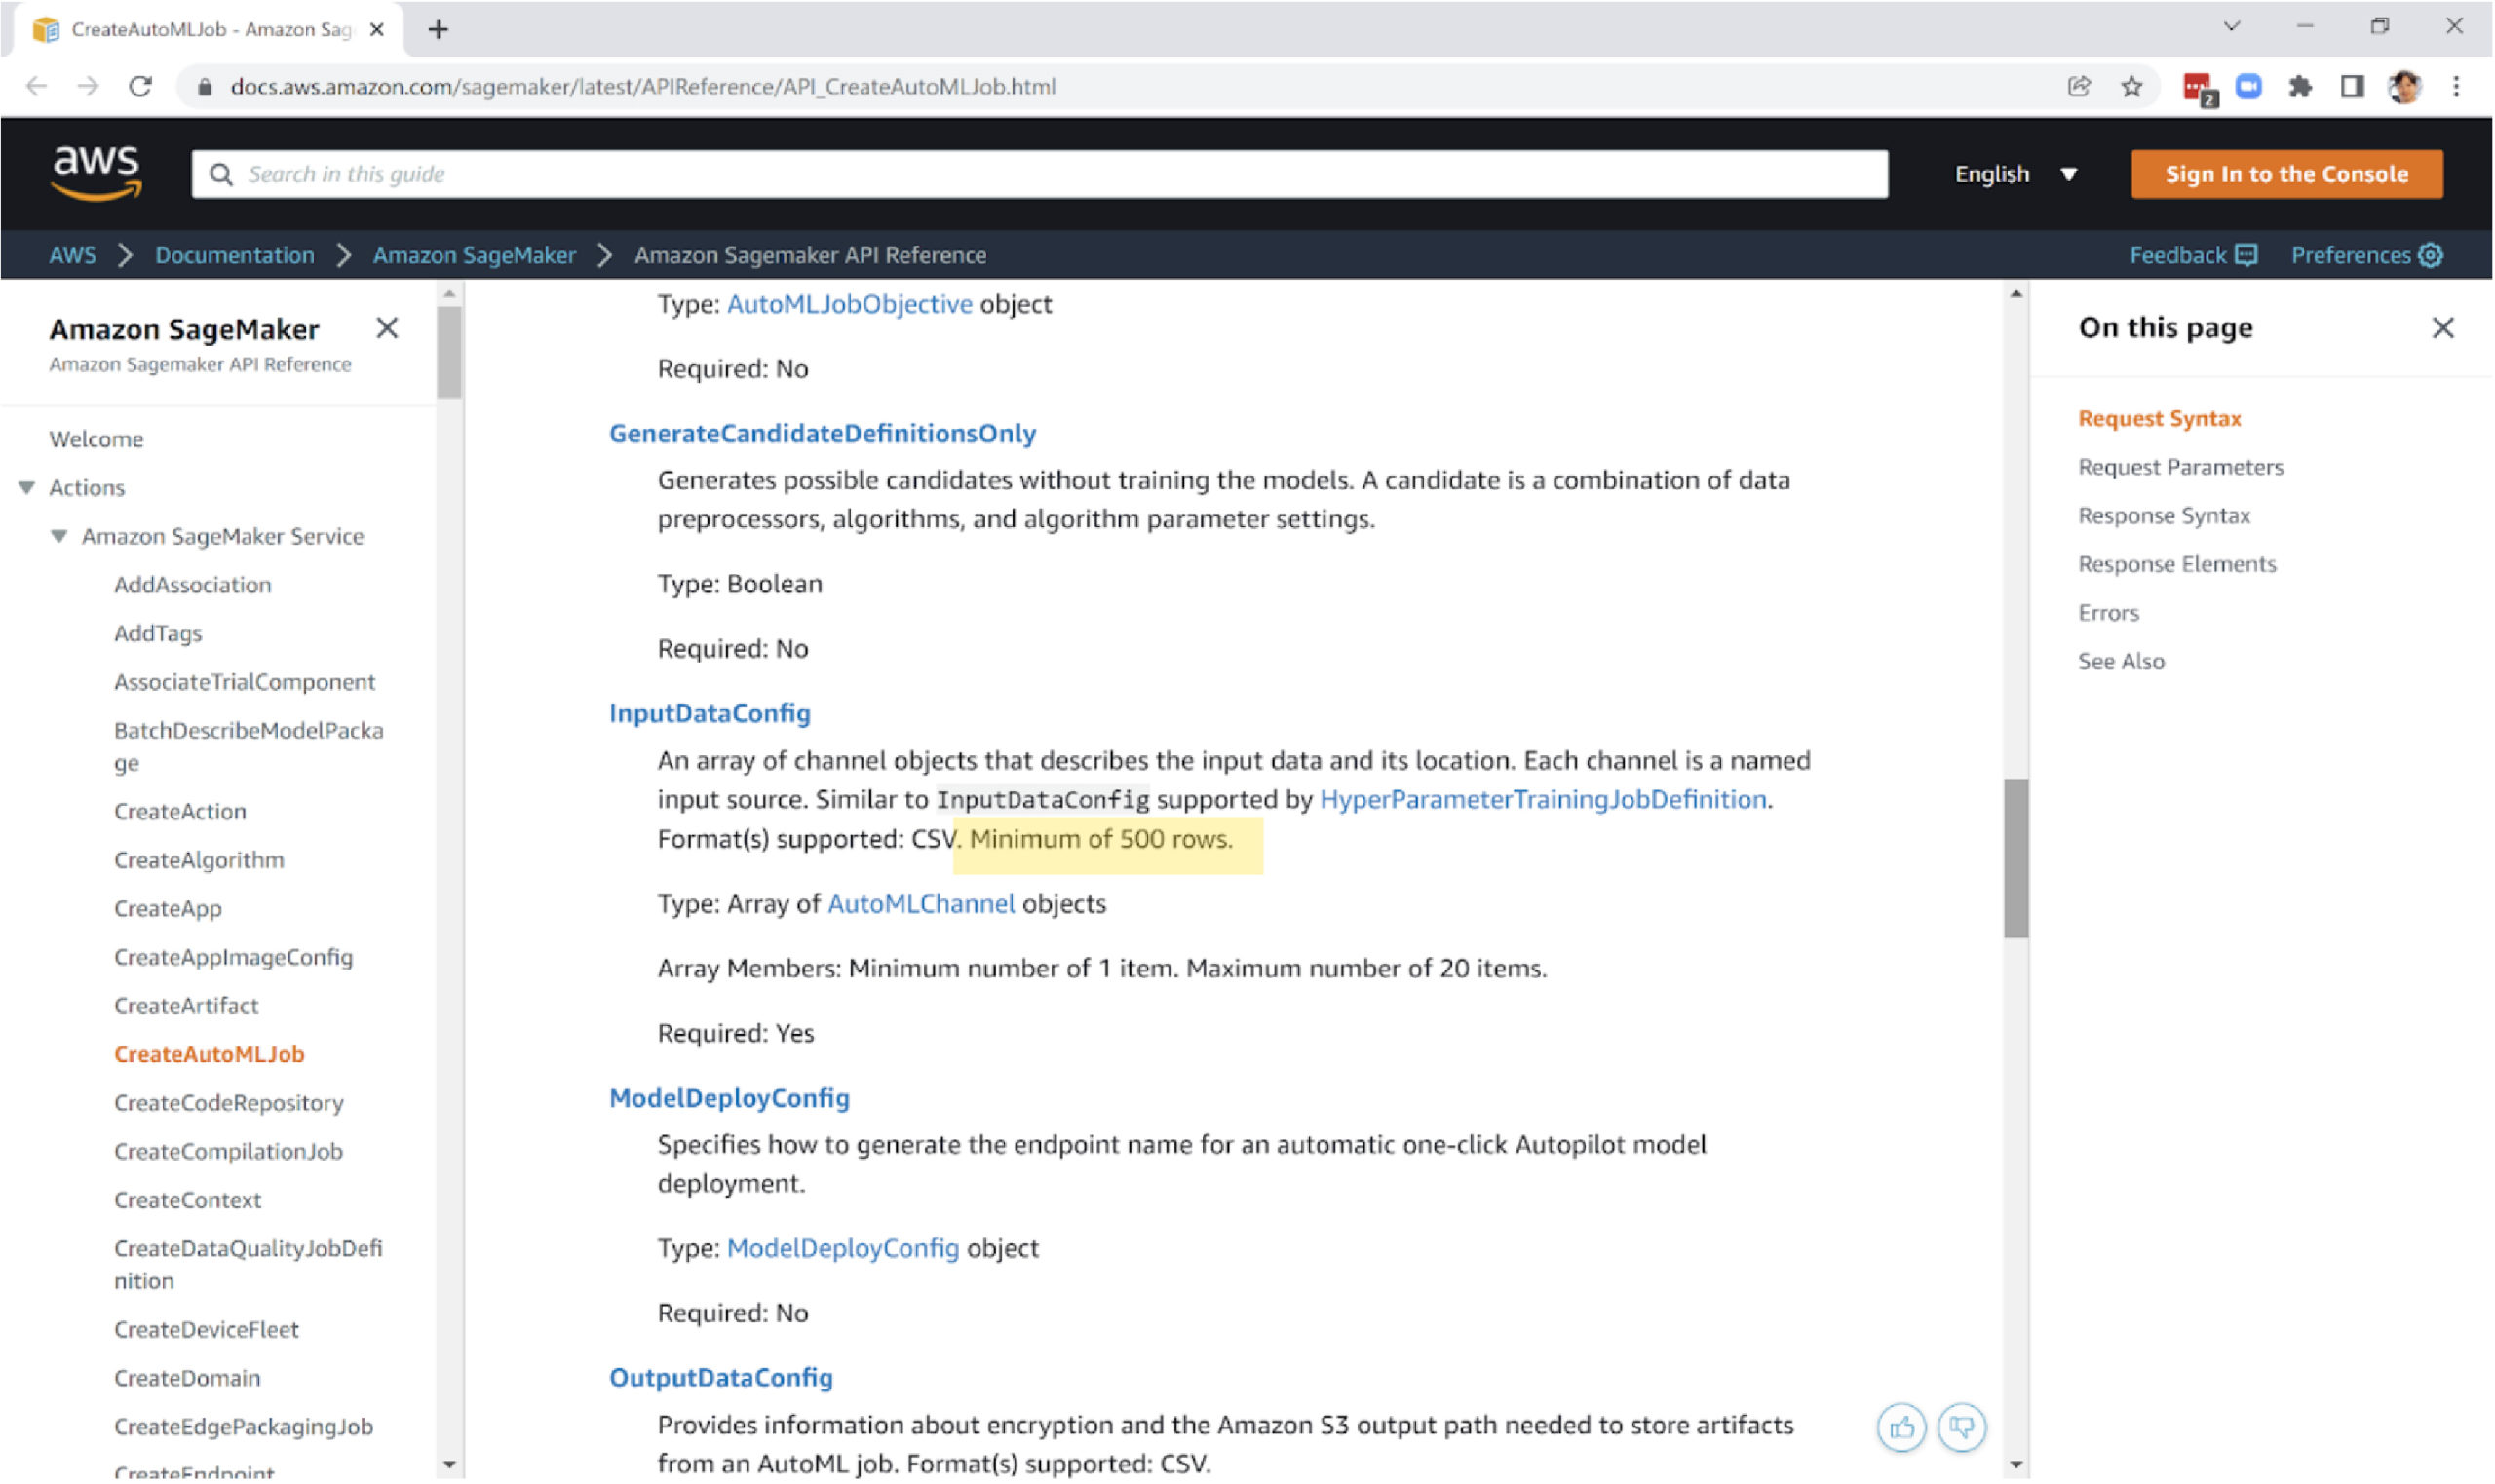Click the Feedback speech-bubble icon
This screenshot has width=2495, height=1484.
2247,255
